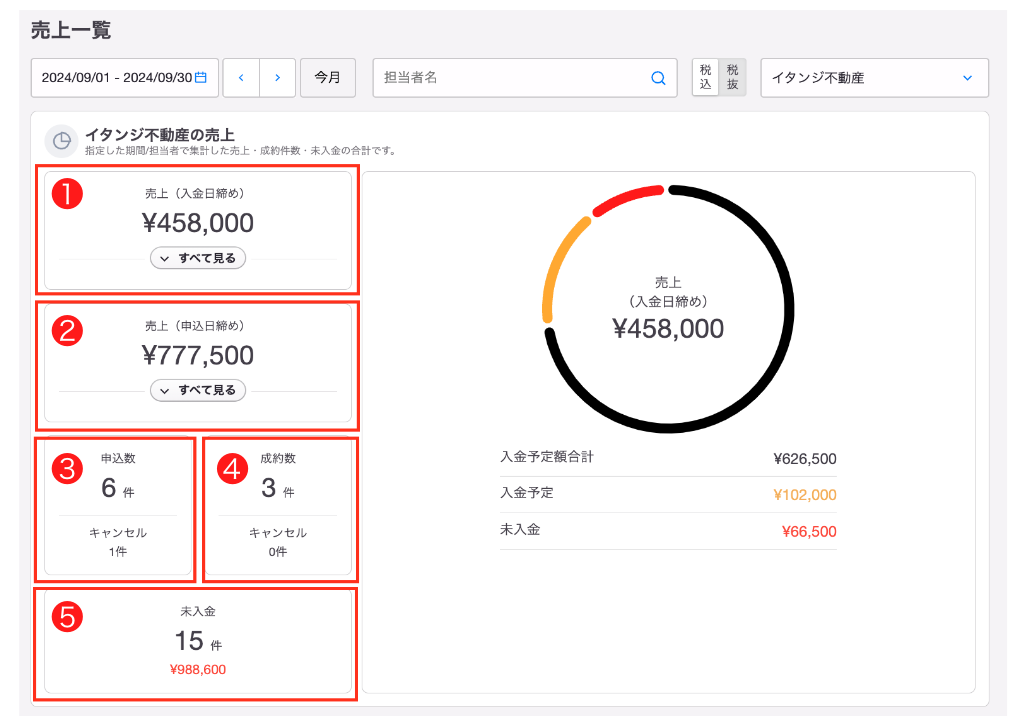Click the 入金予定額合計 ¥626,500 value
The image size is (1023, 716).
coord(804,459)
